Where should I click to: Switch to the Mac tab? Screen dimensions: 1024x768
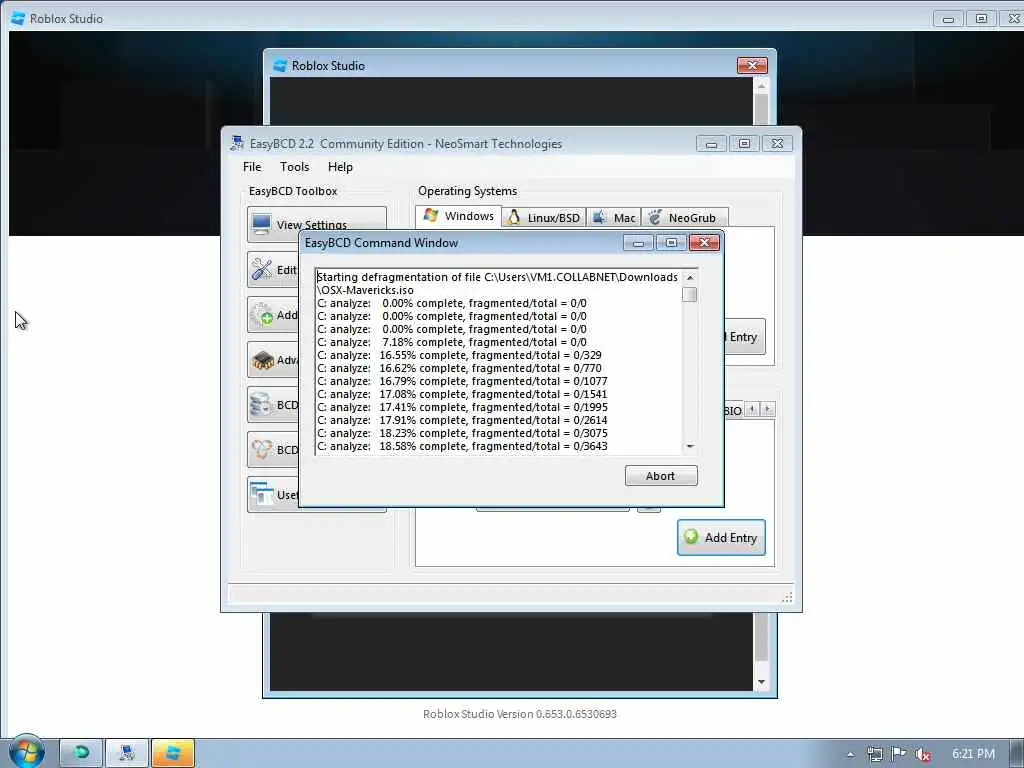coord(614,217)
